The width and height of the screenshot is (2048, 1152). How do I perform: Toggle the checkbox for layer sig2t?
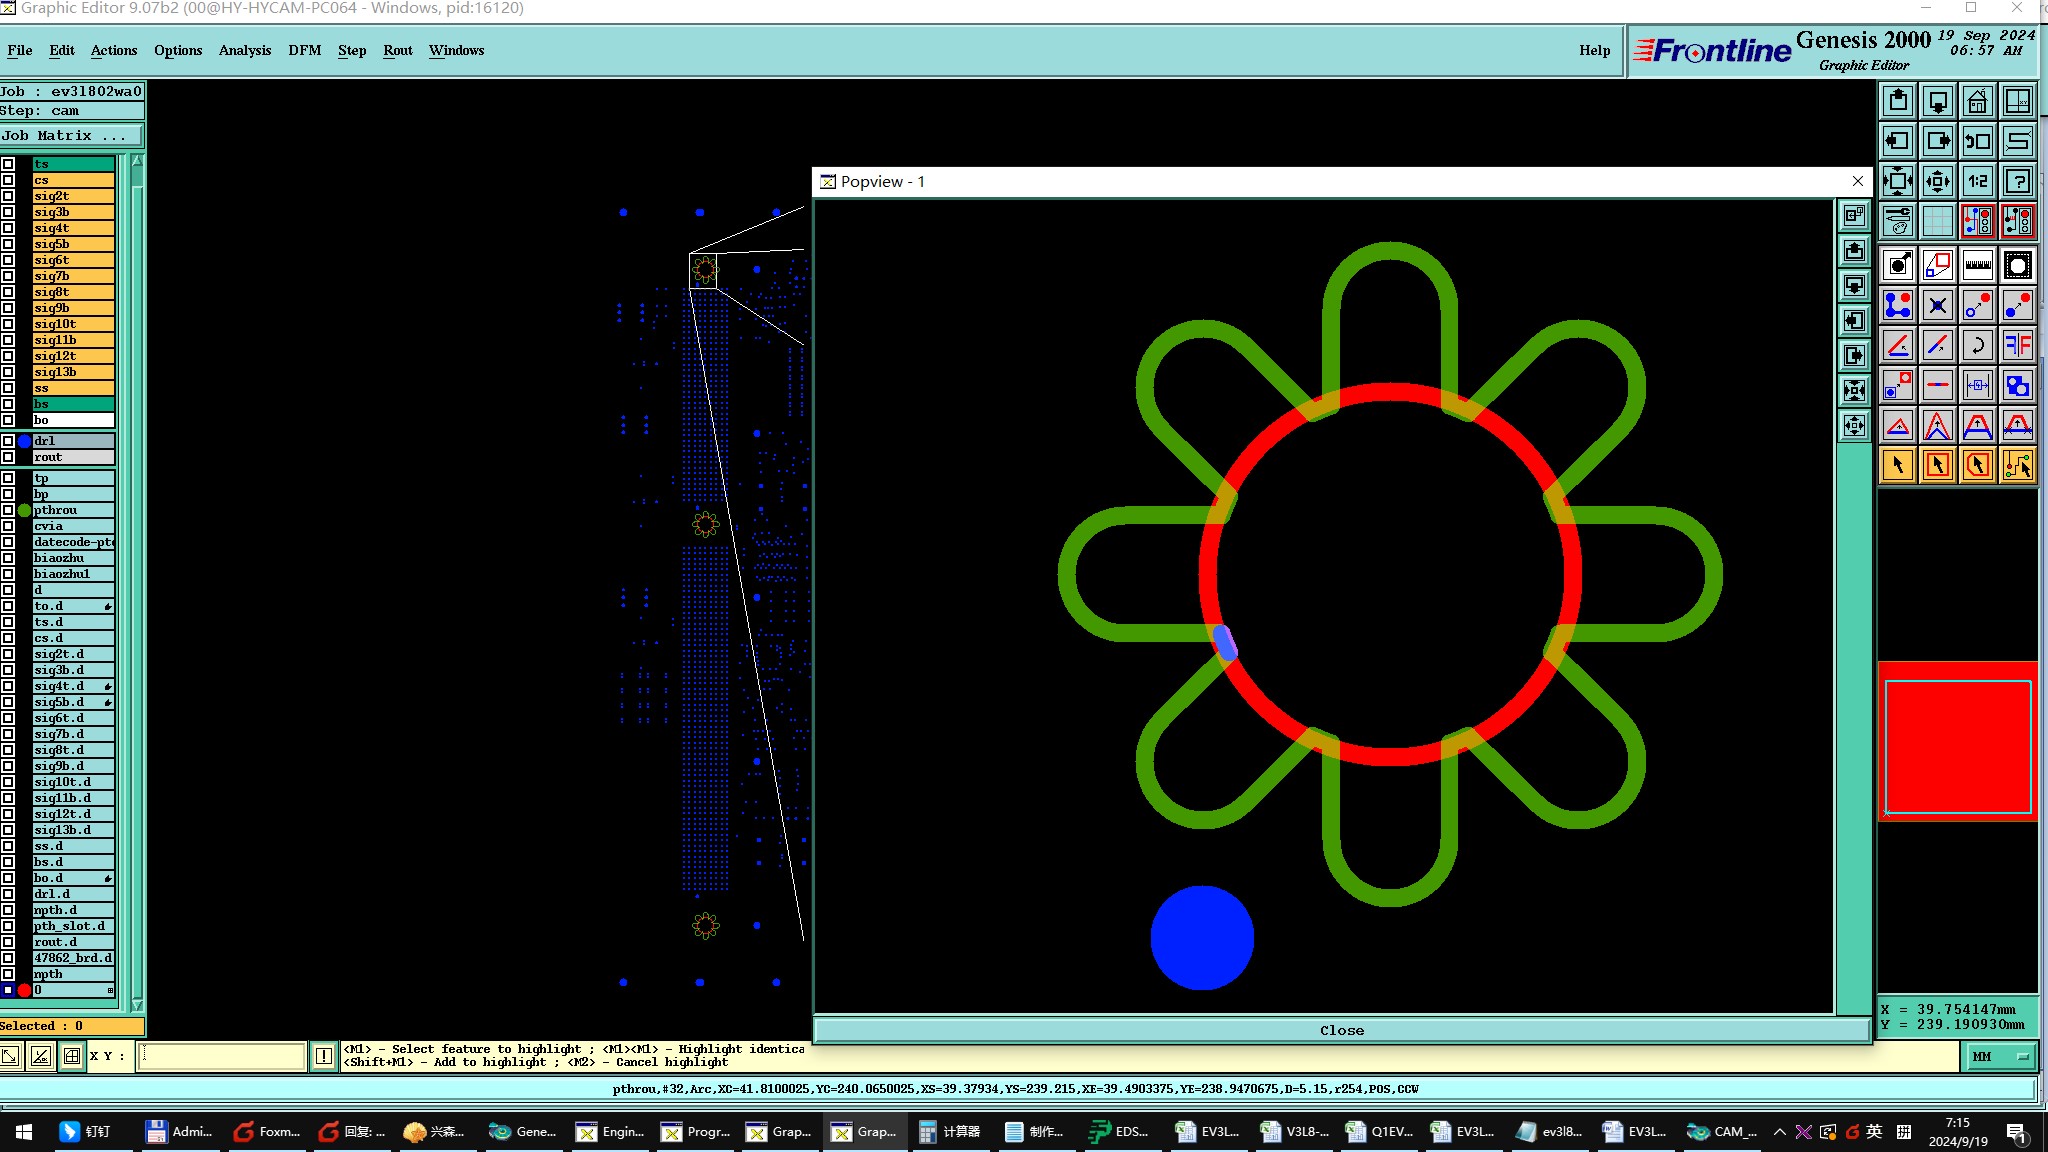[8, 196]
